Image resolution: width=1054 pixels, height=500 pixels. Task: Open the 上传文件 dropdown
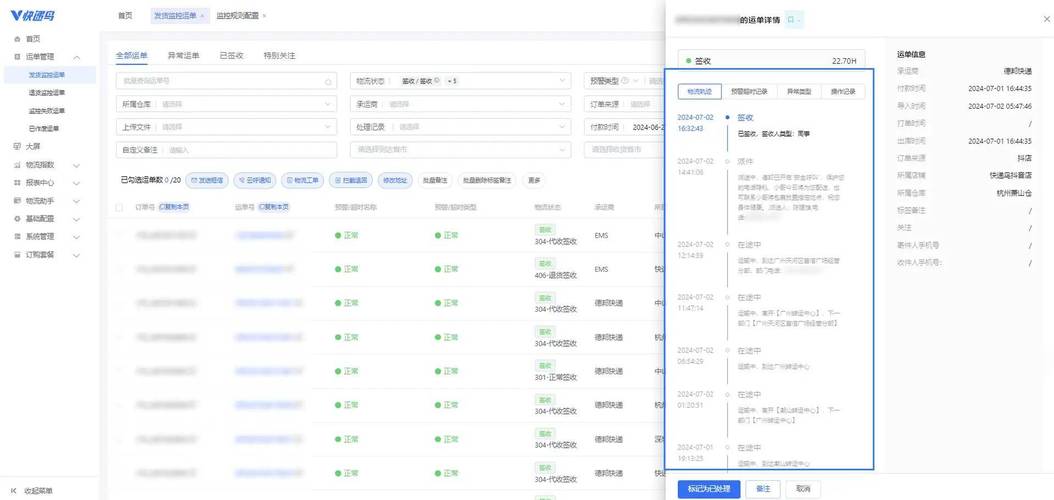(x=227, y=127)
